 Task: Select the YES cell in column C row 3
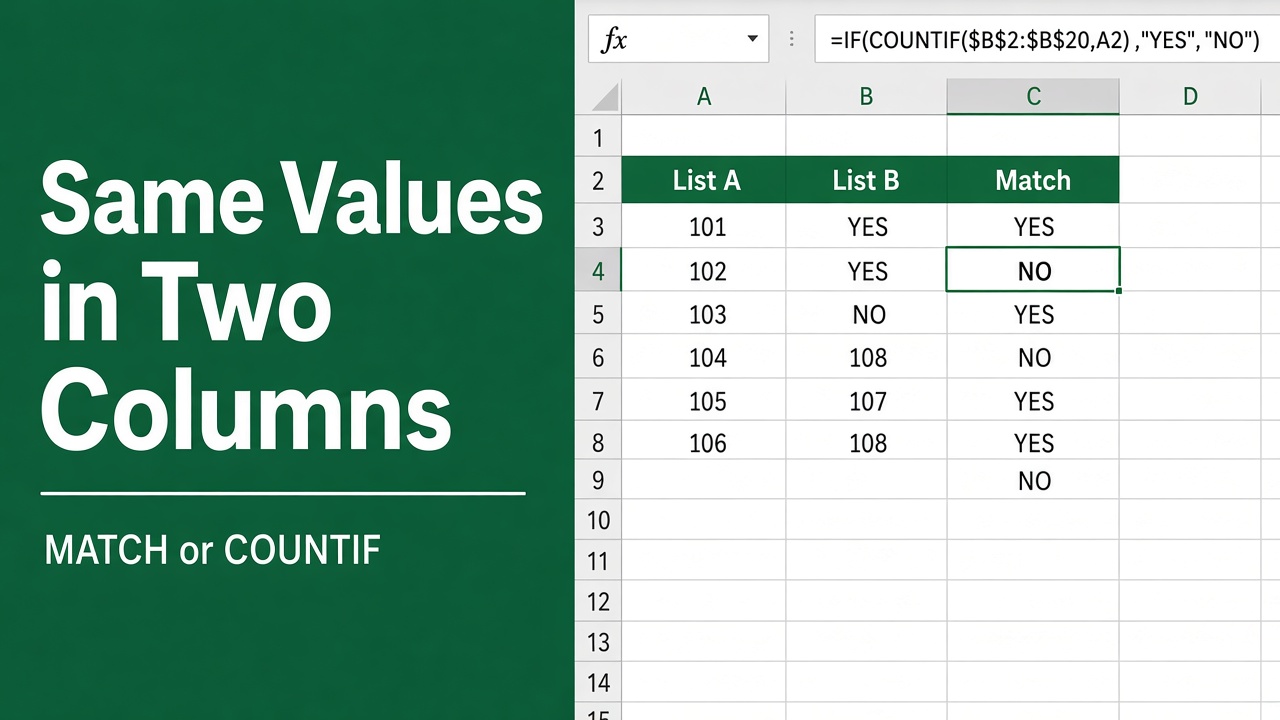[x=1033, y=227]
